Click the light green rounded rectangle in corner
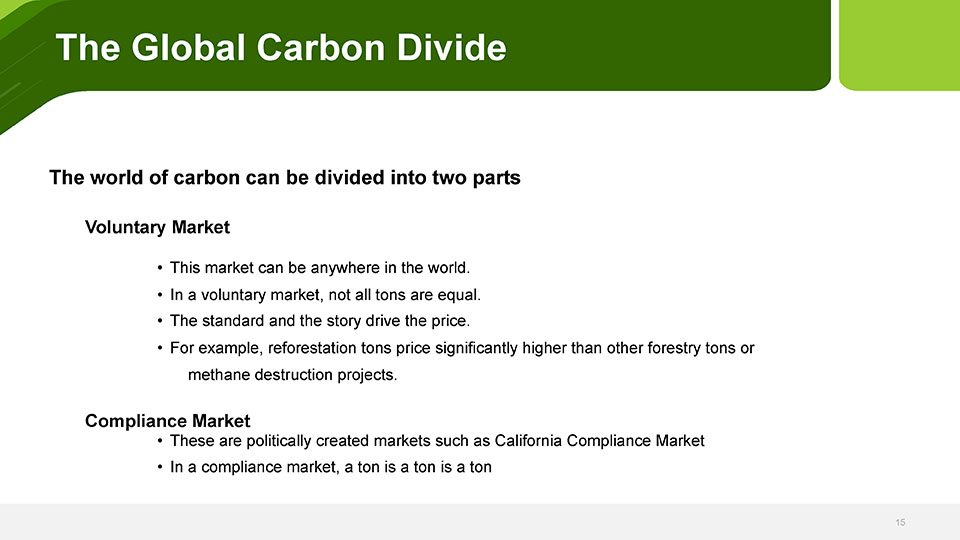This screenshot has width=960, height=540. tap(898, 44)
